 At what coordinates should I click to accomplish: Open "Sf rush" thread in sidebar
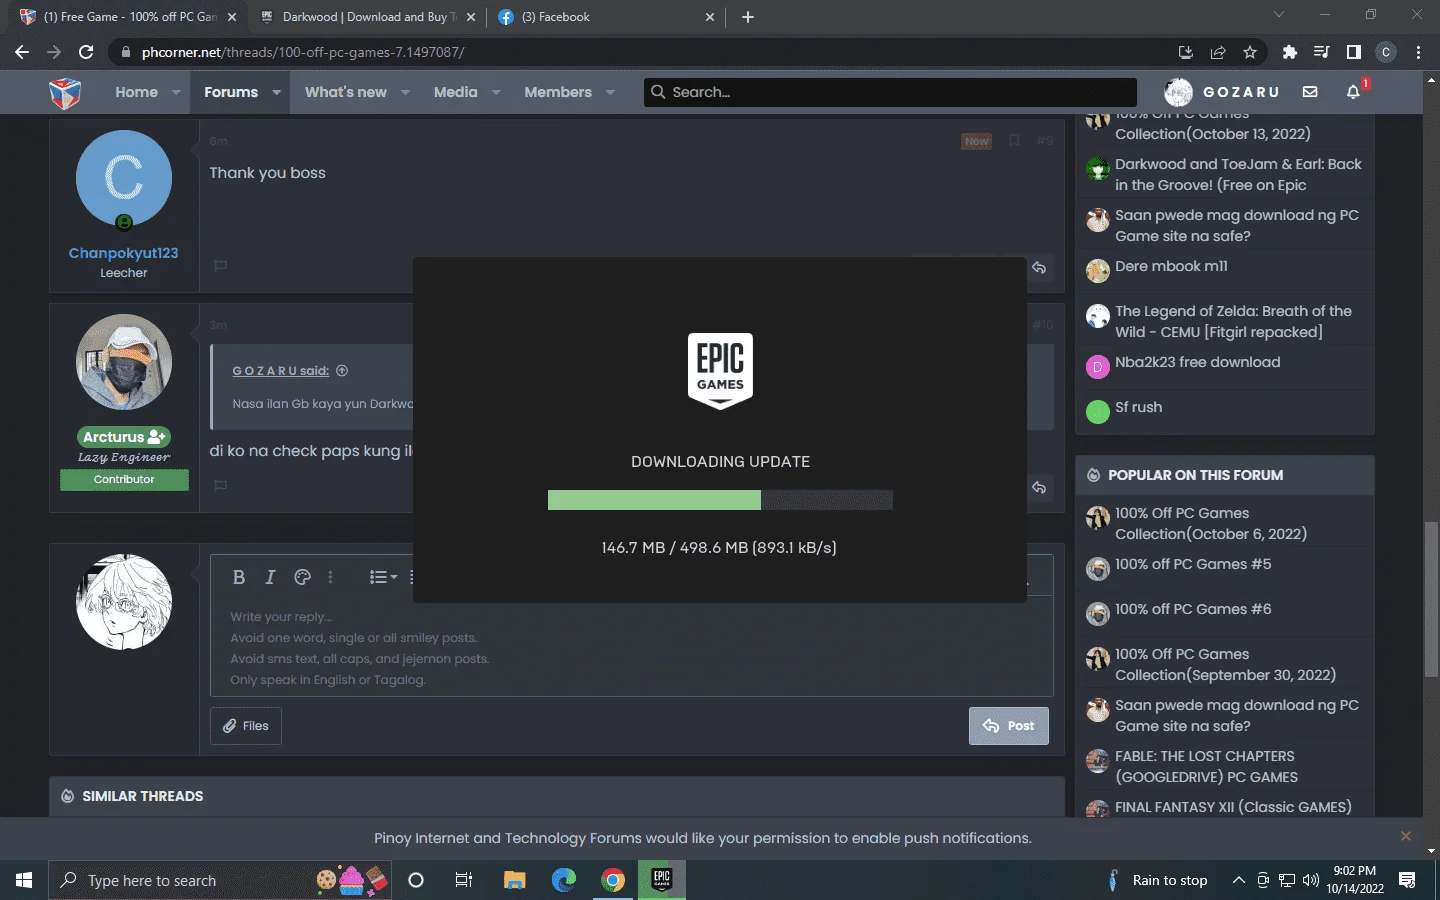click(1138, 407)
